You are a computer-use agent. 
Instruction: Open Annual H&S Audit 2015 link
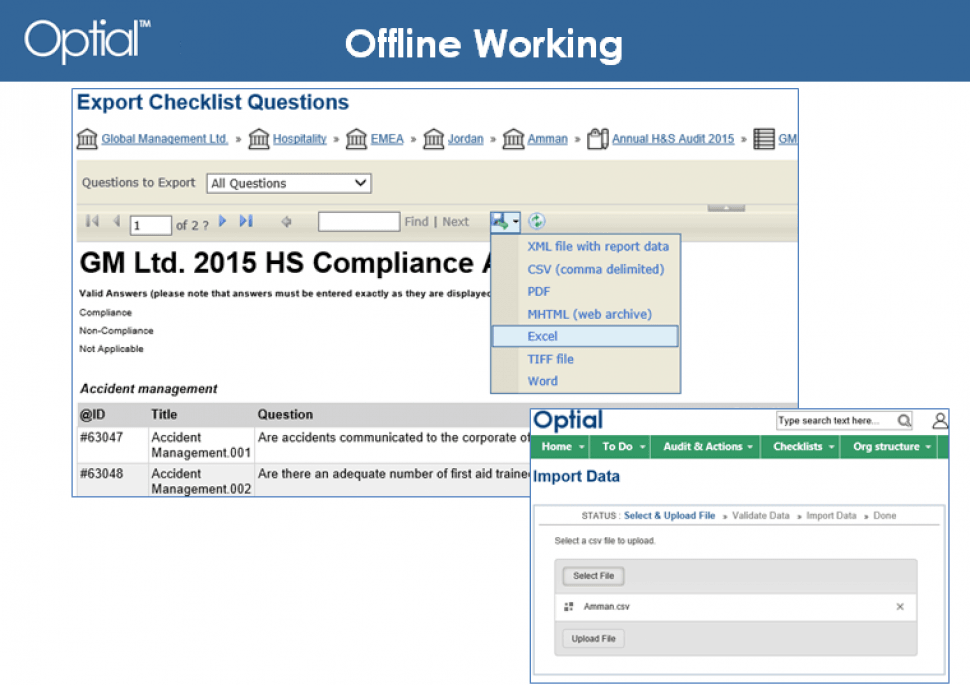[673, 139]
